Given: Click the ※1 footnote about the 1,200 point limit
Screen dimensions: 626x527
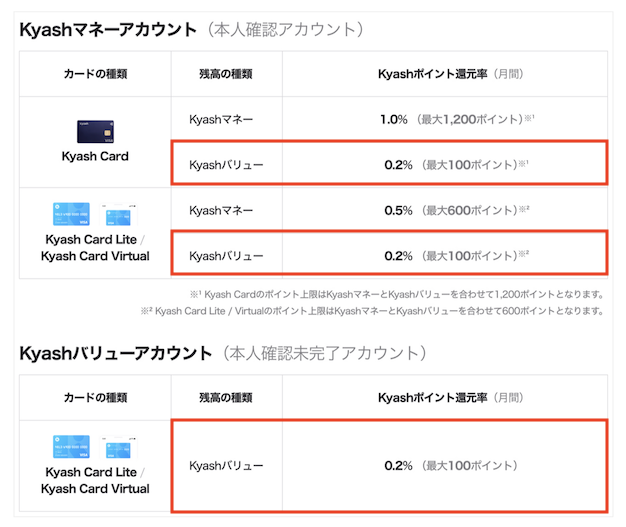Looking at the screenshot, I should (x=396, y=294).
